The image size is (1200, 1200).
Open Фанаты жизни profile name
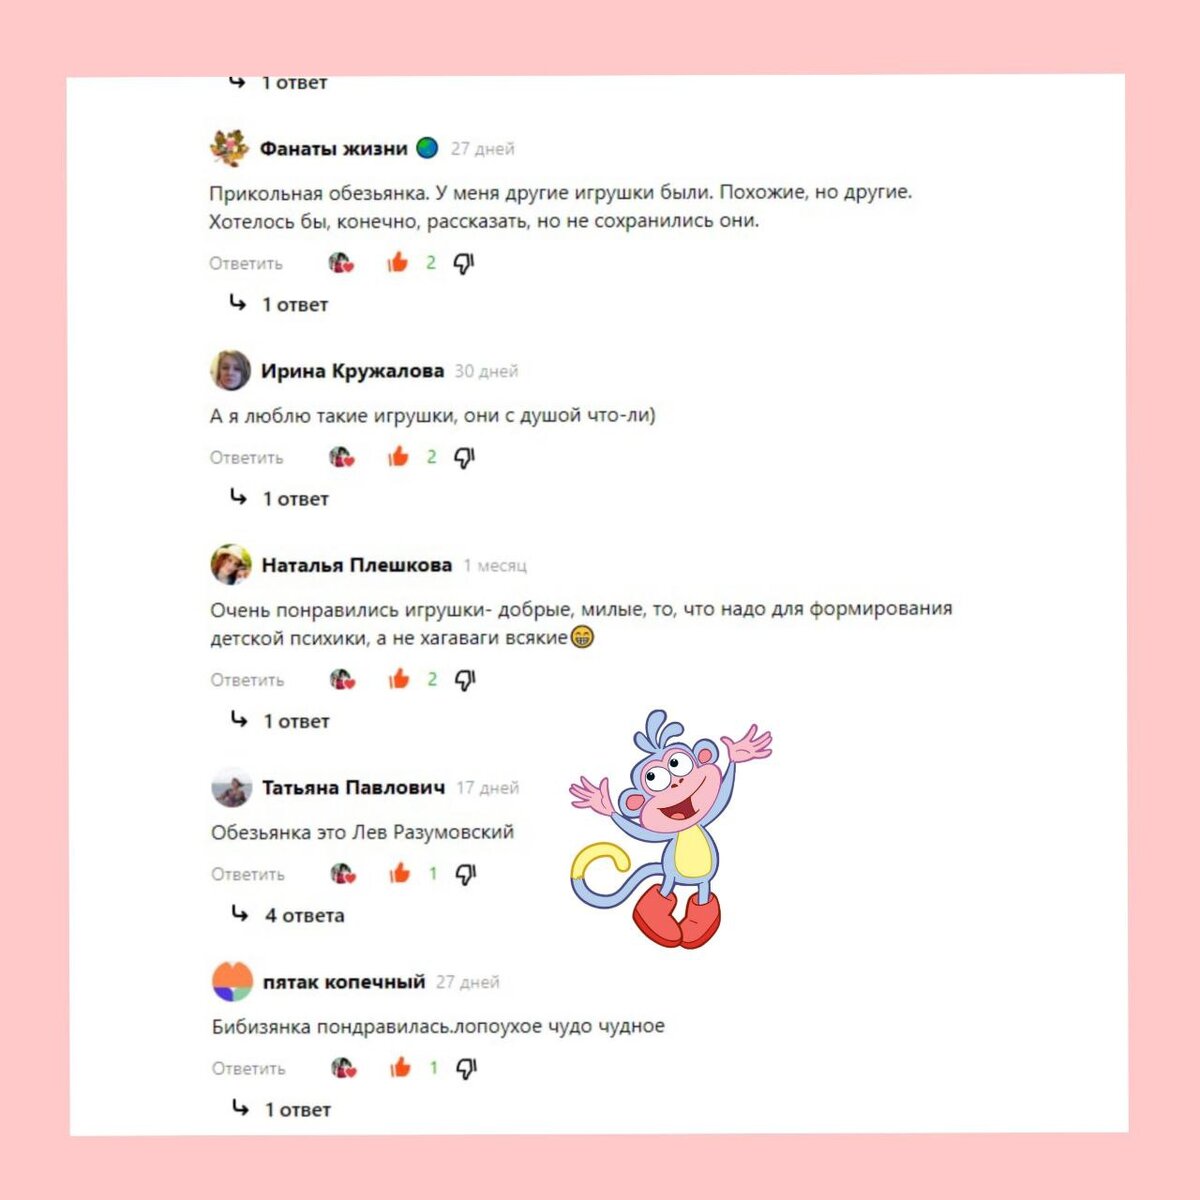[333, 148]
